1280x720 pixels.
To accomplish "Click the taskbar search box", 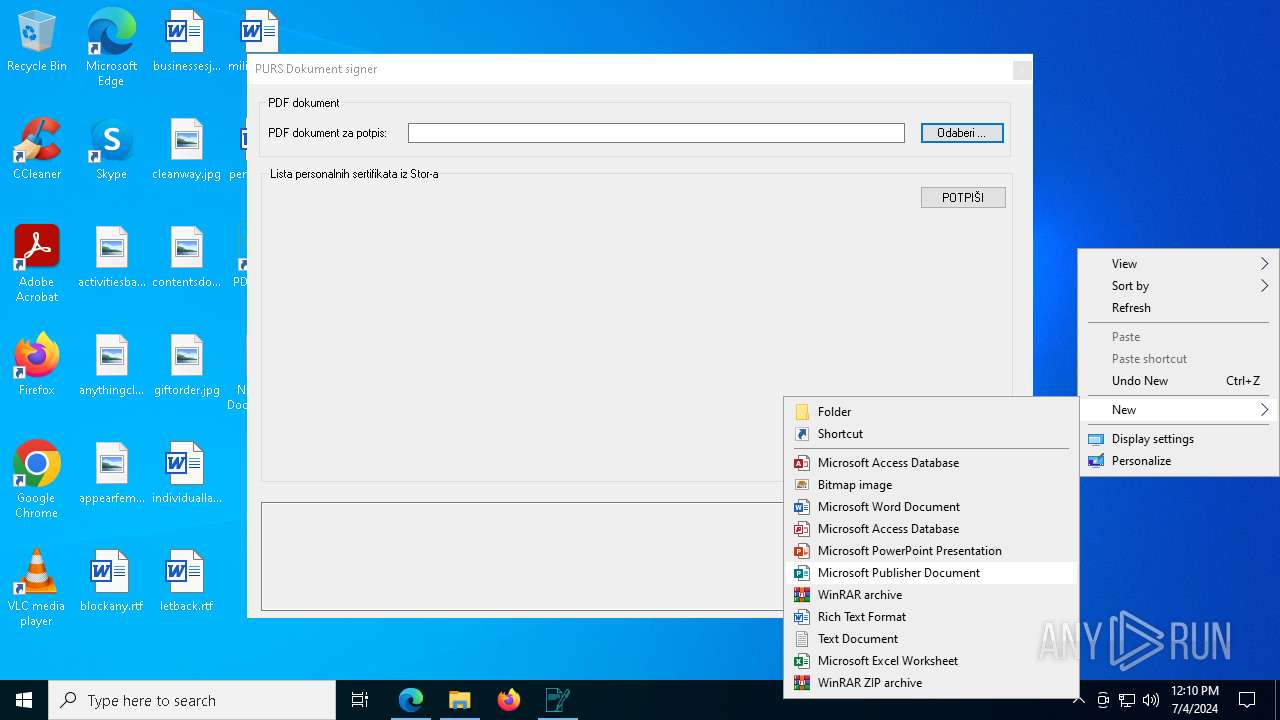I will coord(192,700).
